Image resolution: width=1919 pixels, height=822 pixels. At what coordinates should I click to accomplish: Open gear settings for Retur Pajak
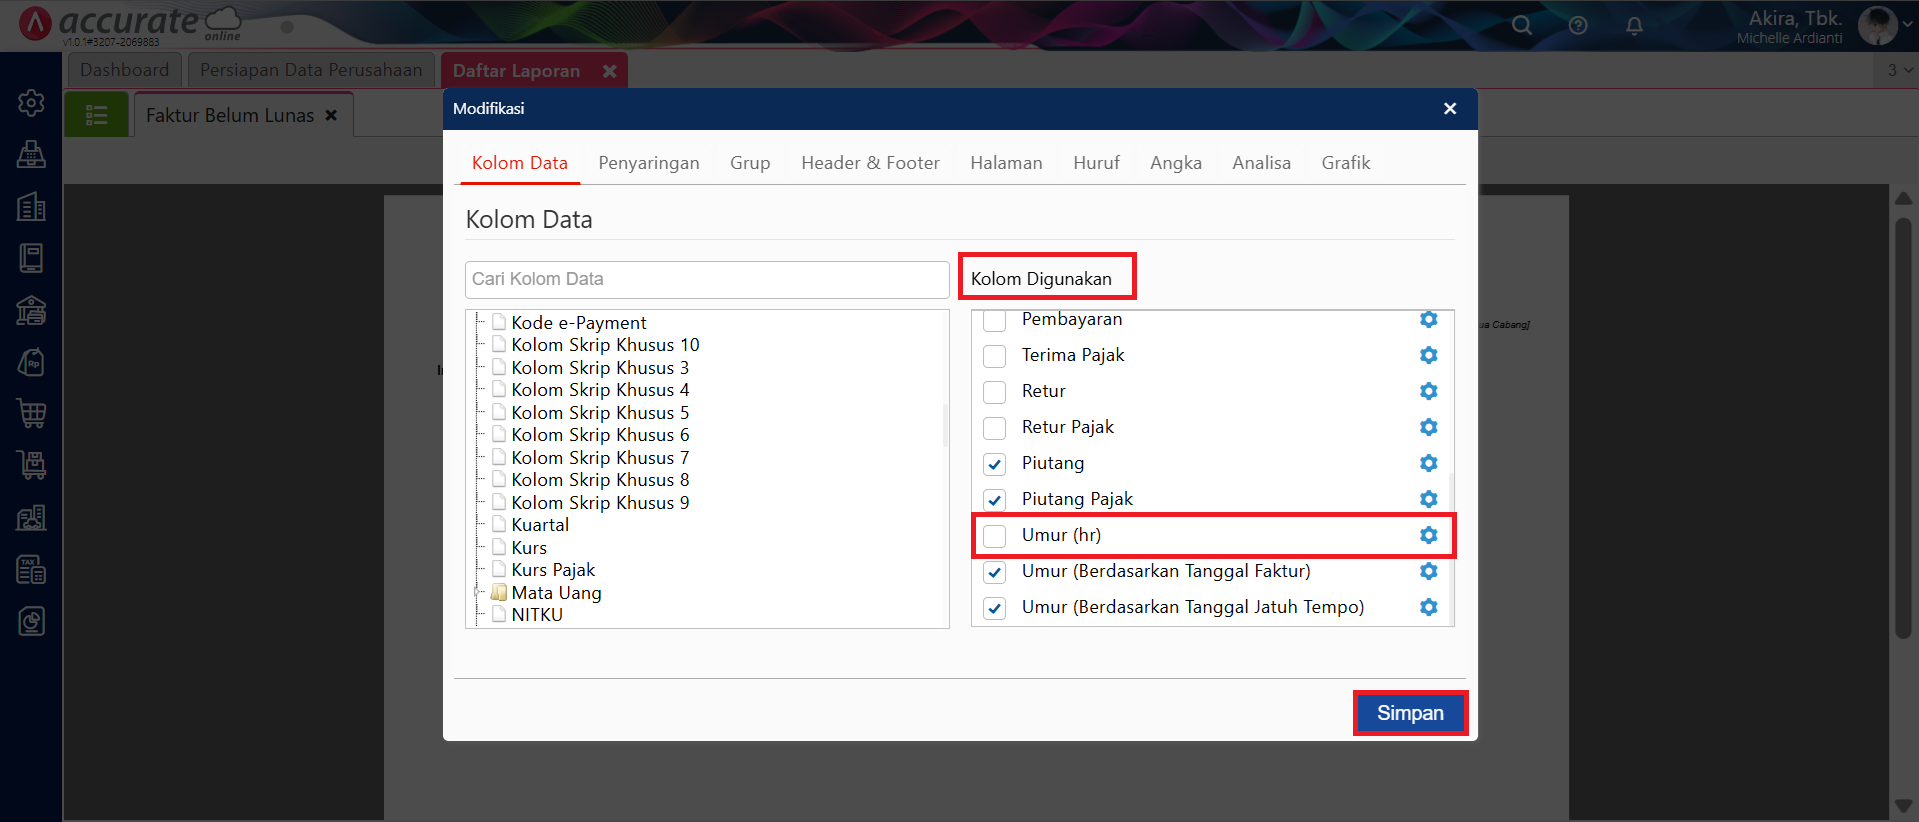(1428, 427)
